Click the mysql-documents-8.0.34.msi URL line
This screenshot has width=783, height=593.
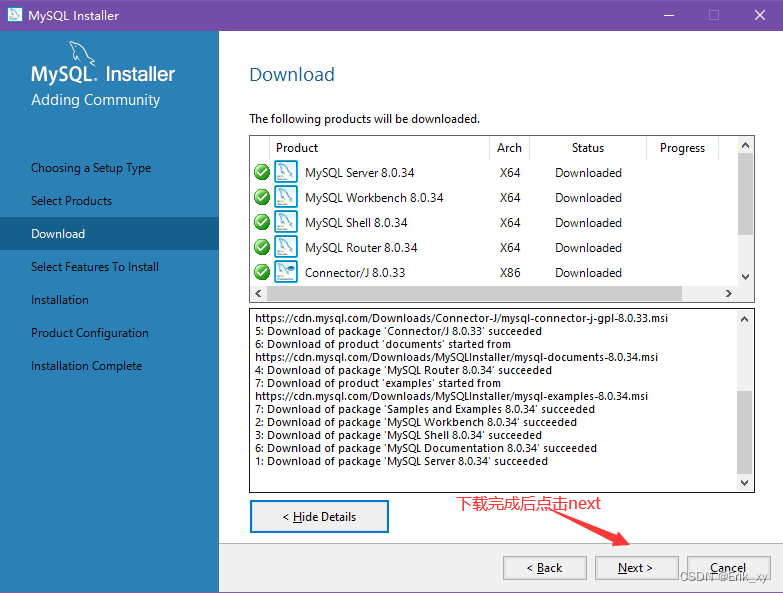[456, 357]
